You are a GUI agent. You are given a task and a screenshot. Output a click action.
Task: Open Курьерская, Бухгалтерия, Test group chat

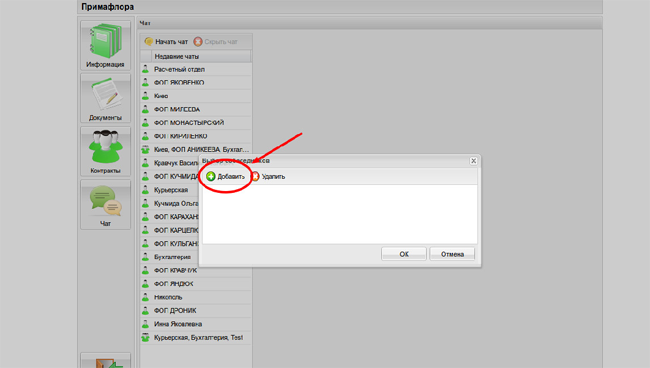[196, 337]
